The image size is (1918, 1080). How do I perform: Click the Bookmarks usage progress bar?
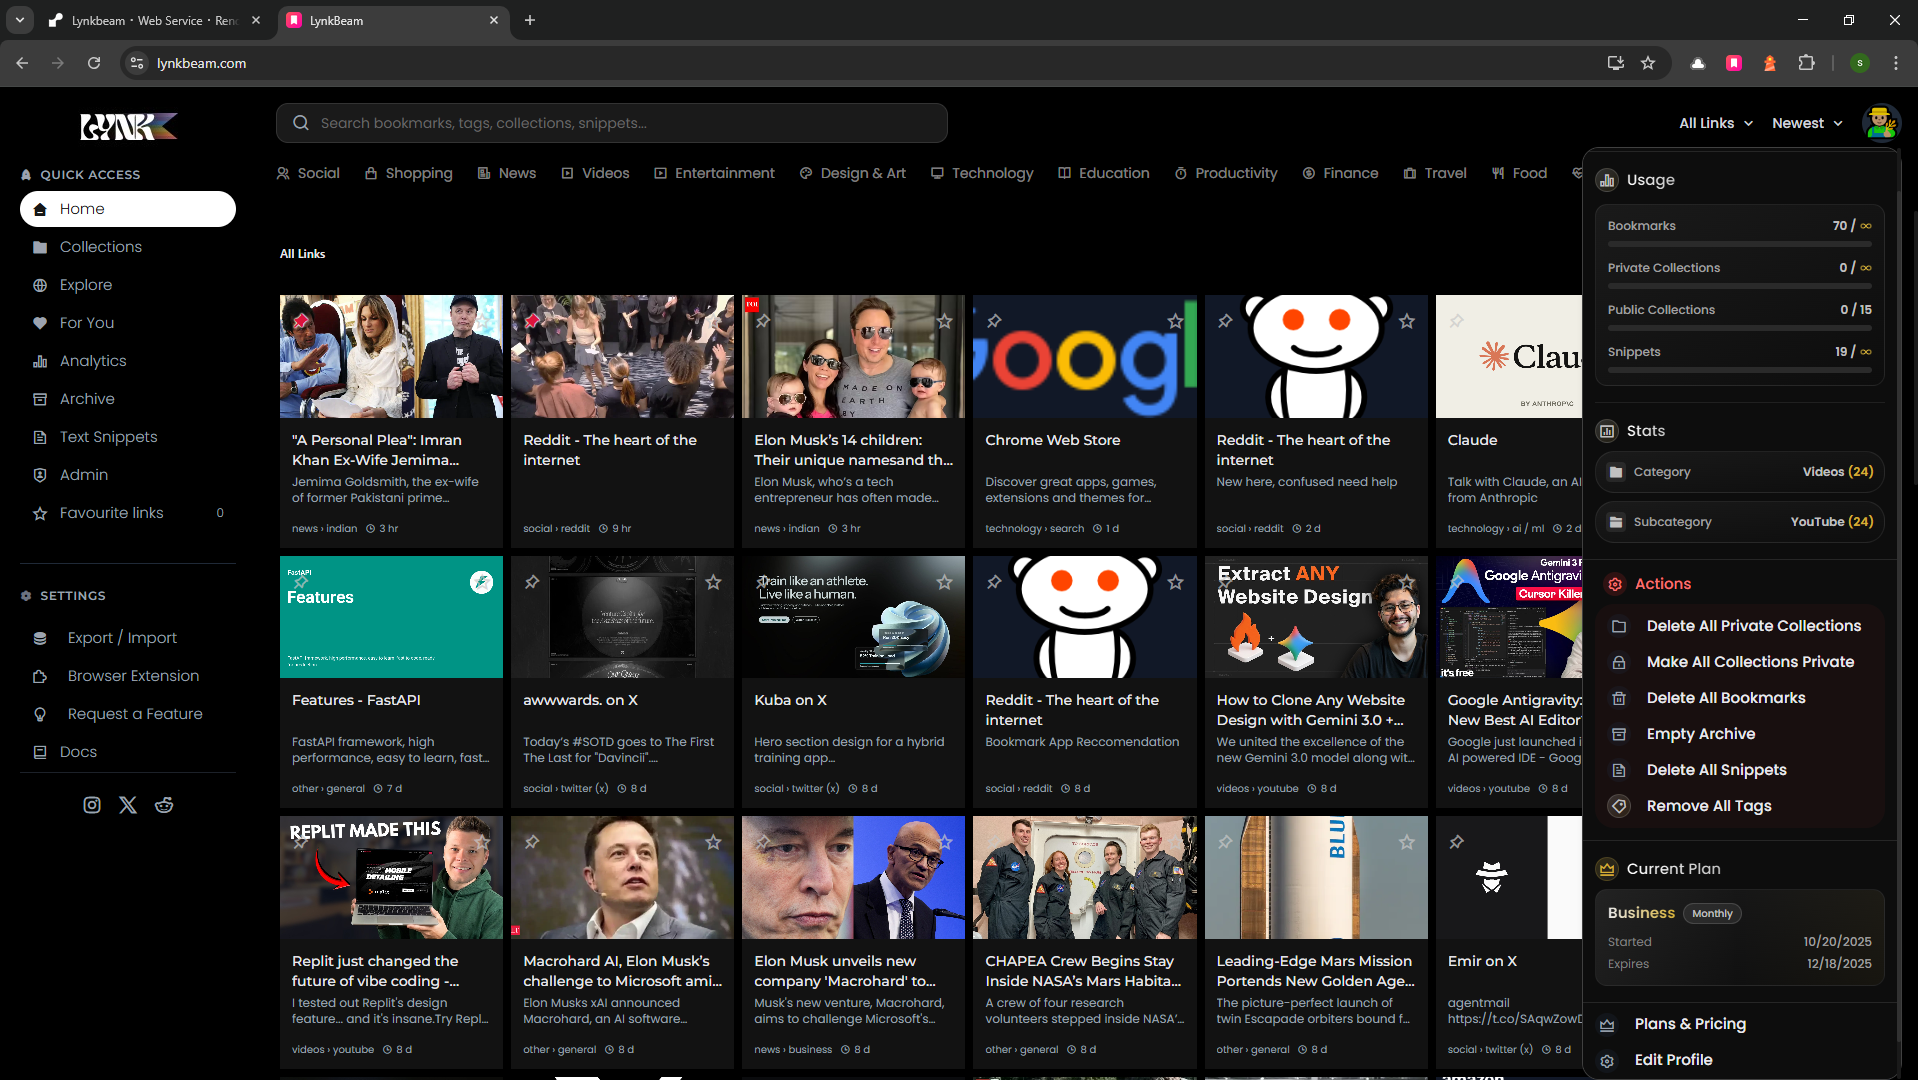(1739, 244)
